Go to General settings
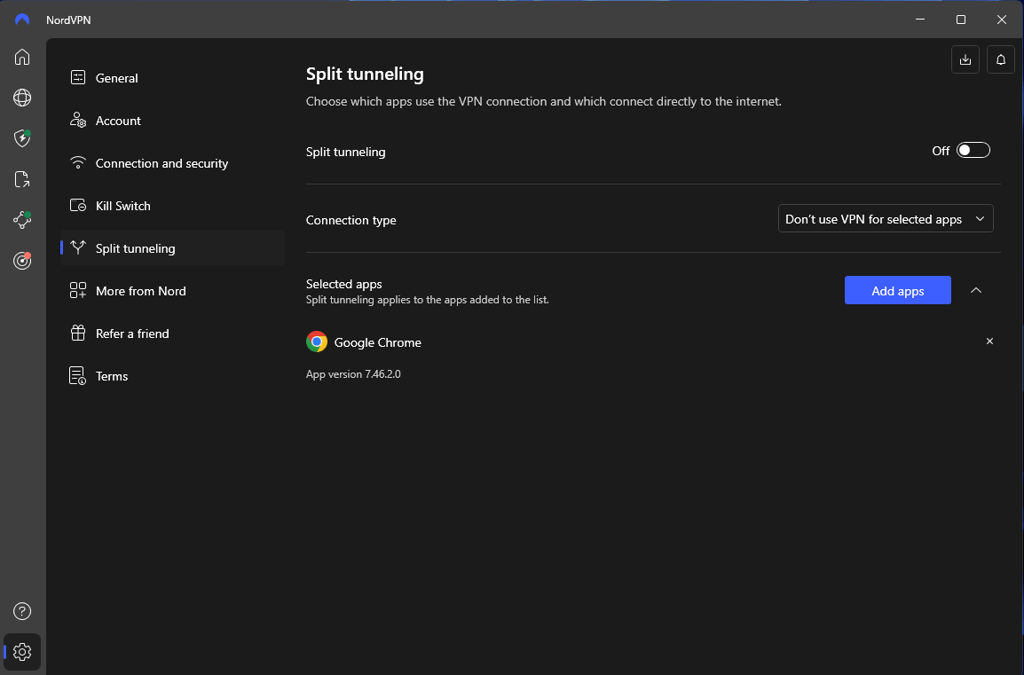This screenshot has height=675, width=1024. pos(172,78)
